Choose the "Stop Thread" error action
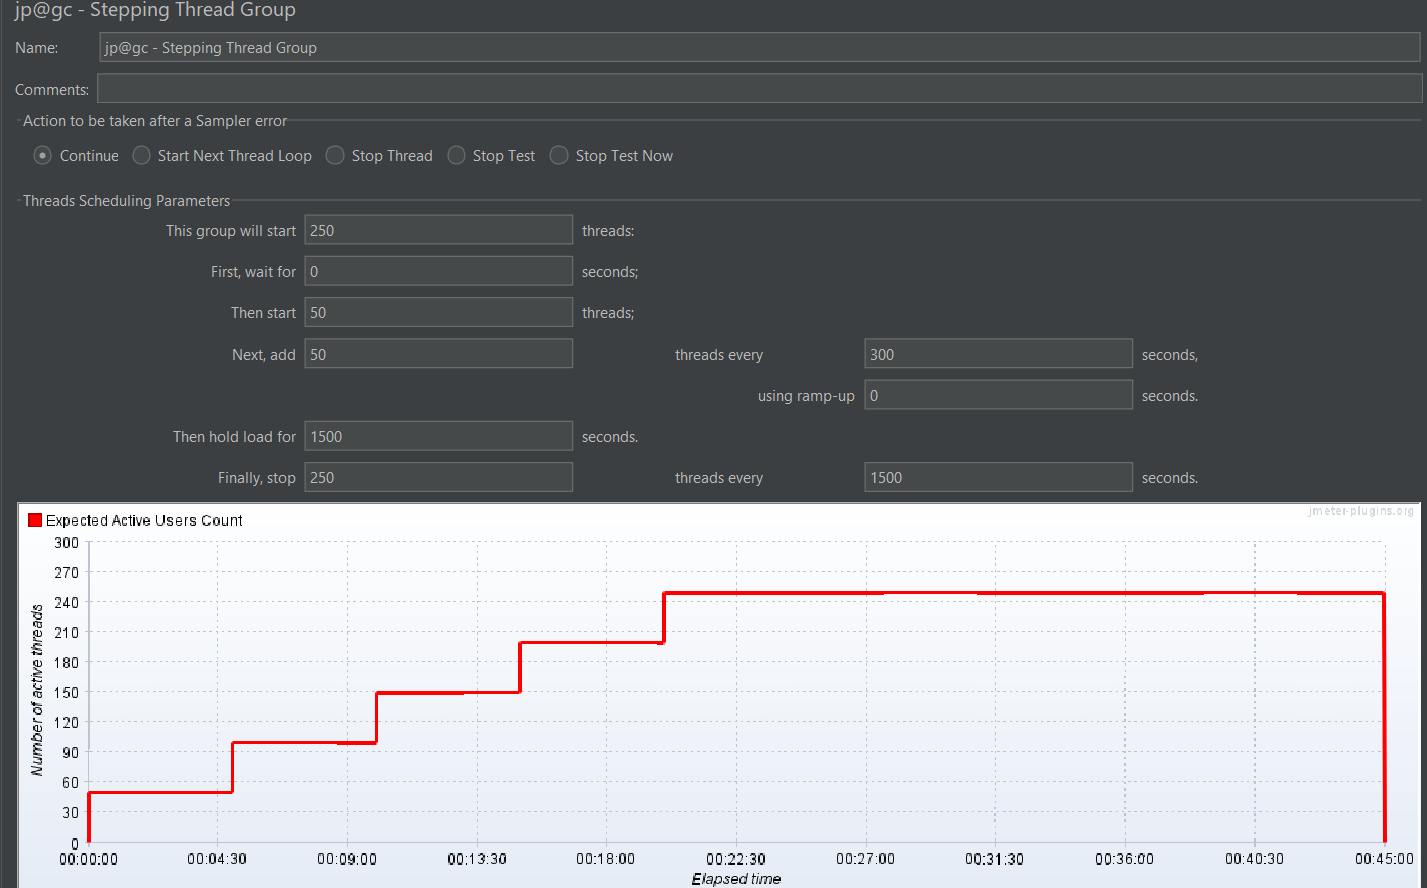 click(335, 155)
